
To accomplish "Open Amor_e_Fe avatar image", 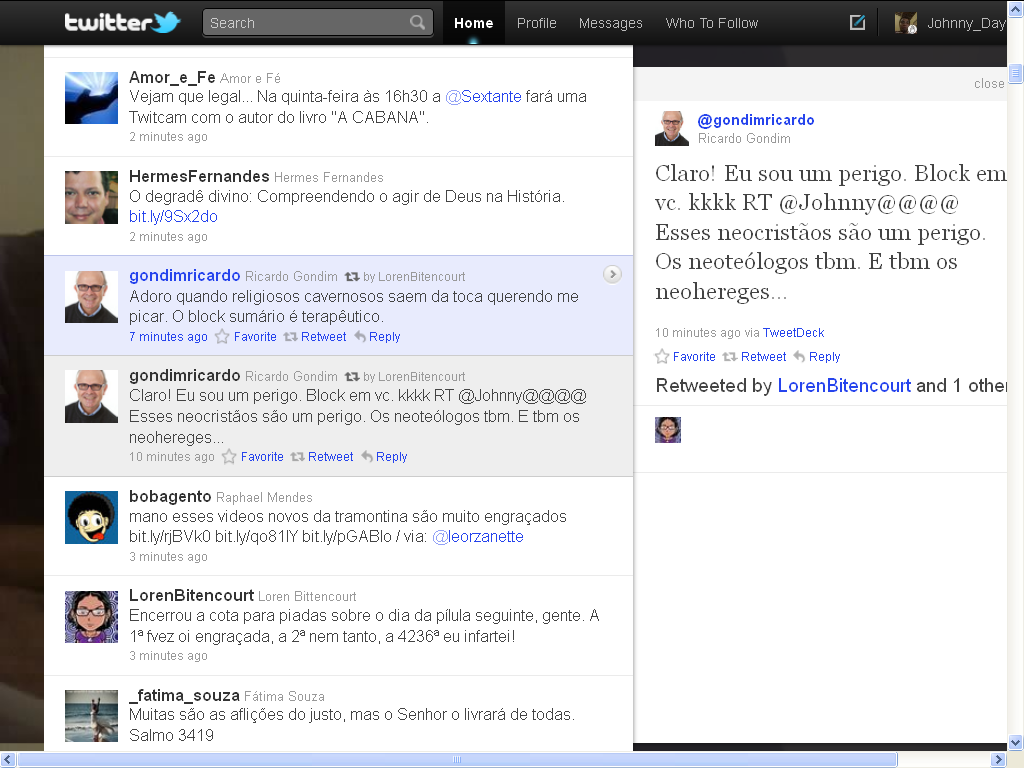I will (91, 98).
